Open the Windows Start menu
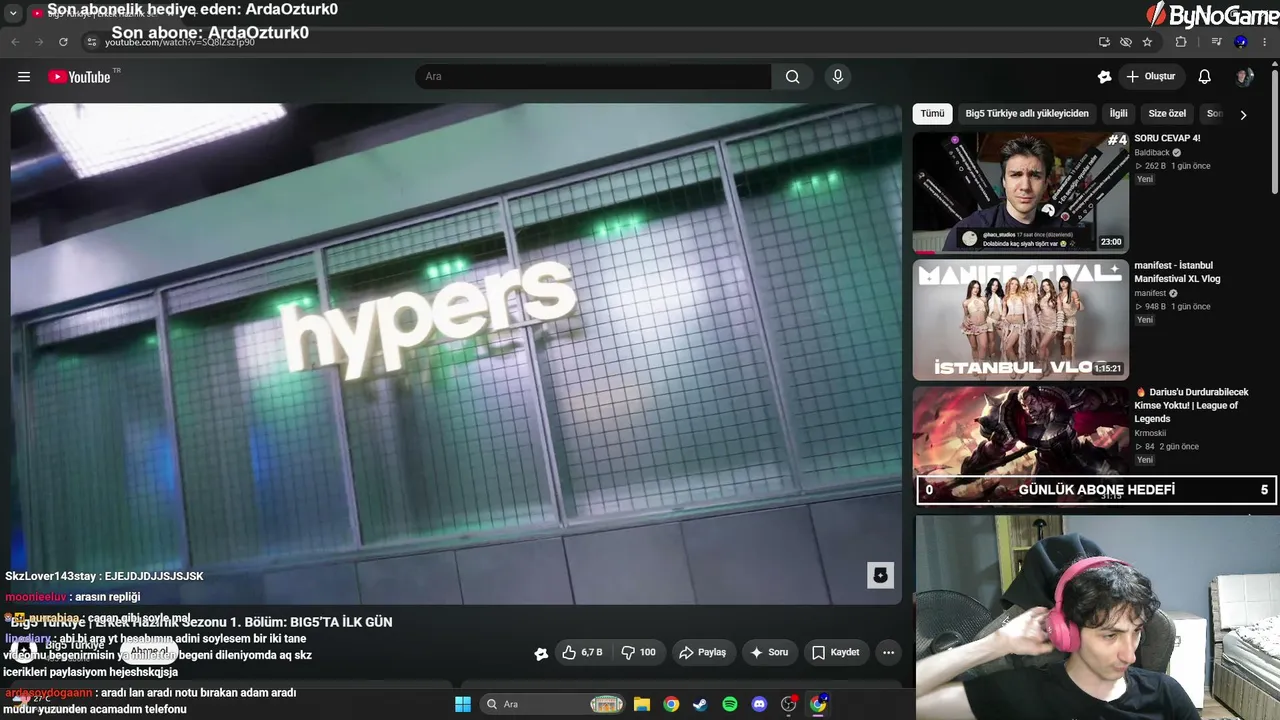This screenshot has width=1280, height=720. tap(463, 704)
